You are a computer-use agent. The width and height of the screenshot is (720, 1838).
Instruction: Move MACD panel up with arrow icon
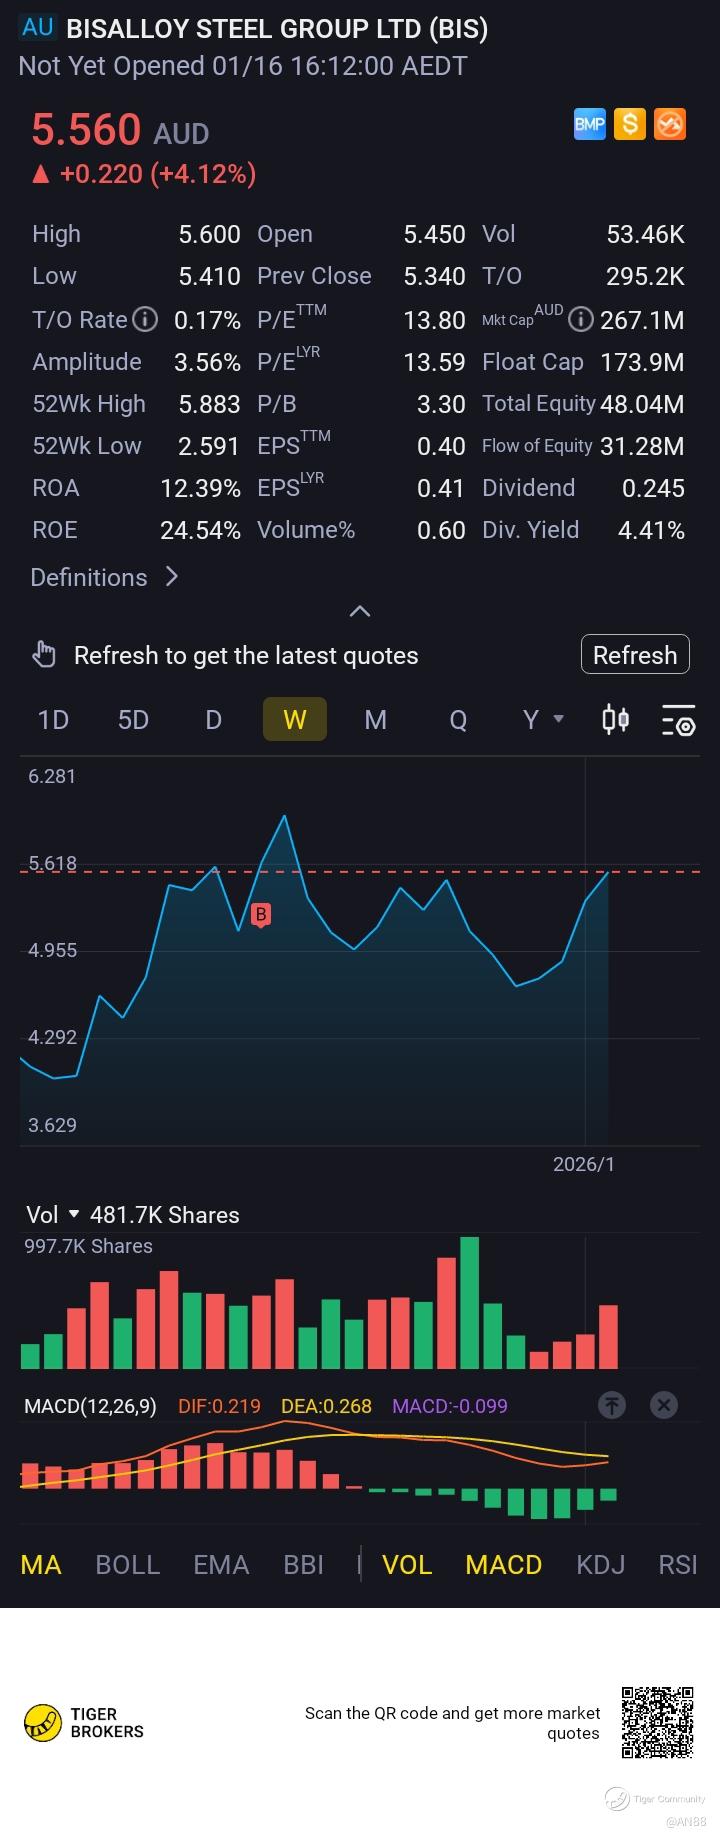tap(611, 1405)
